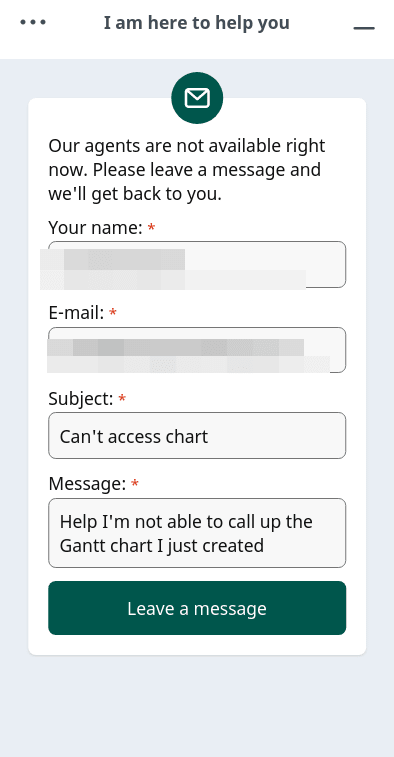Viewport: 394px width, 757px height.
Task: Focus the Your name input field
Action: [x=197, y=265]
